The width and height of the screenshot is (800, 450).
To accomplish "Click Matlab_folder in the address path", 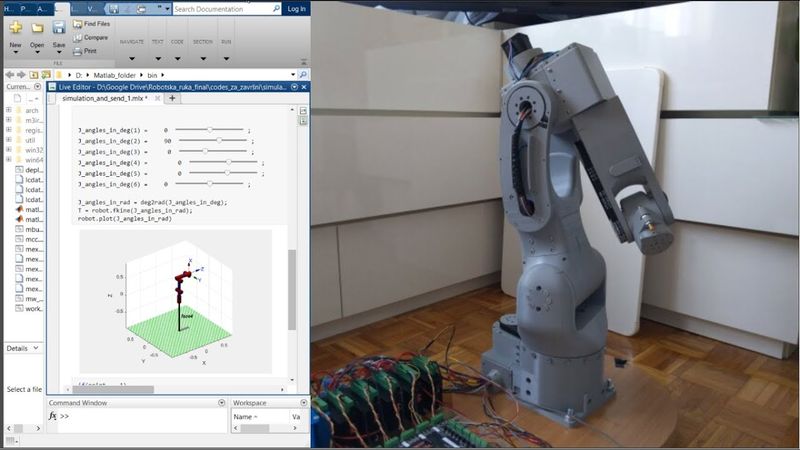I will click(x=114, y=75).
